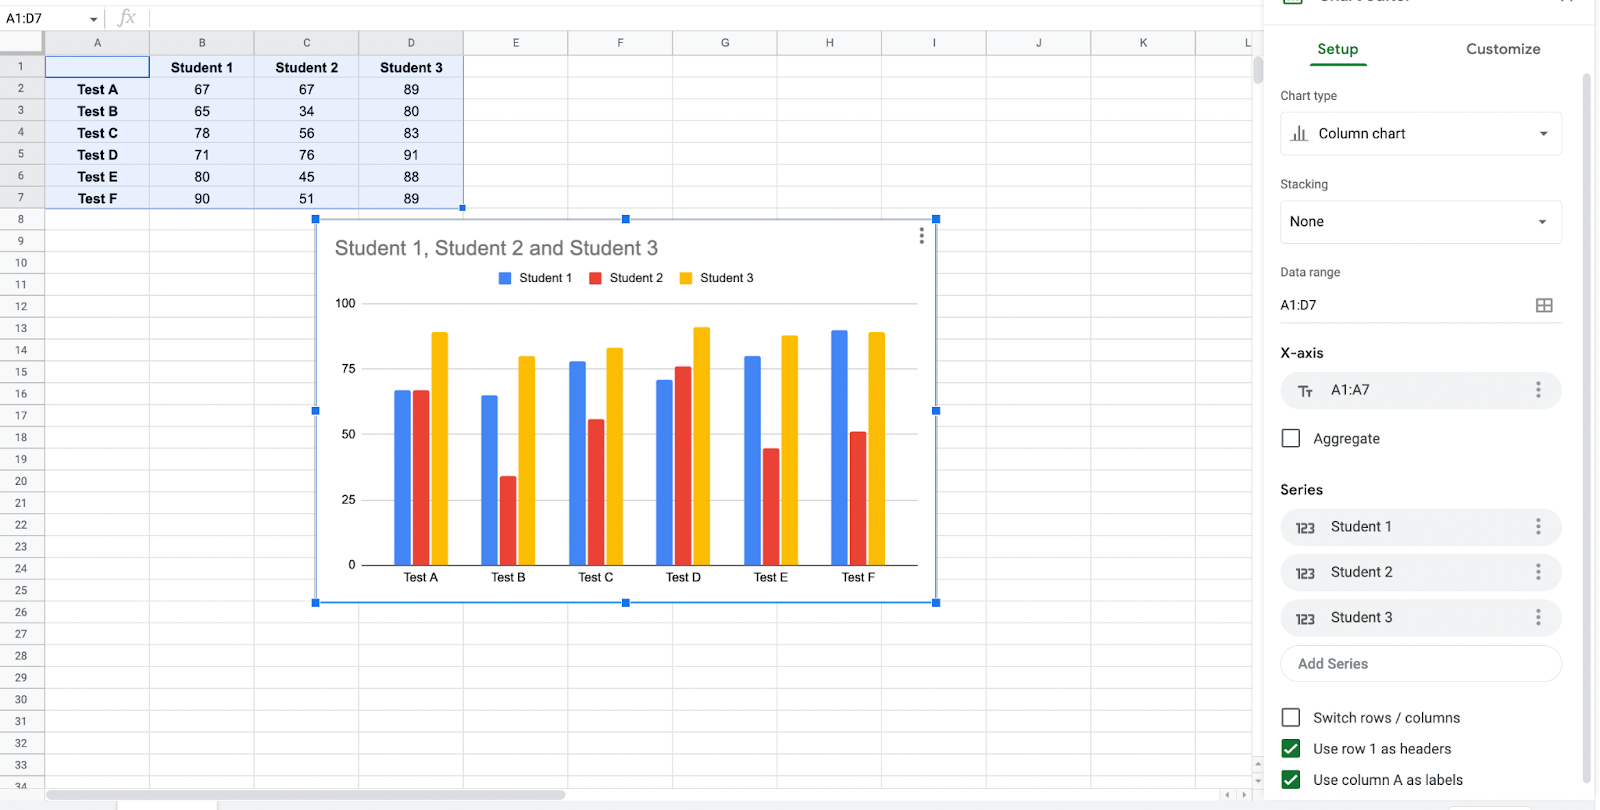1600x810 pixels.
Task: Enable the Aggregate checkbox
Action: (1291, 438)
